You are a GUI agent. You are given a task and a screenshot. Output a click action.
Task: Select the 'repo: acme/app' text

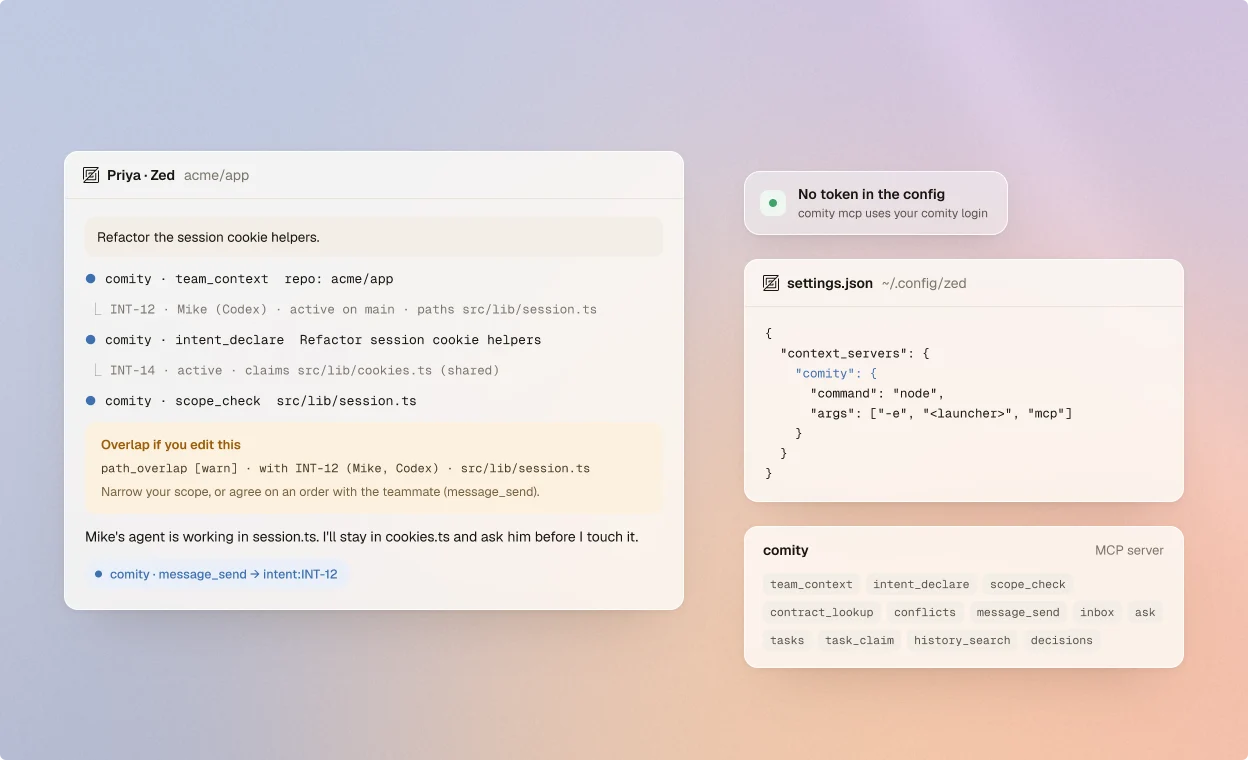(339, 279)
